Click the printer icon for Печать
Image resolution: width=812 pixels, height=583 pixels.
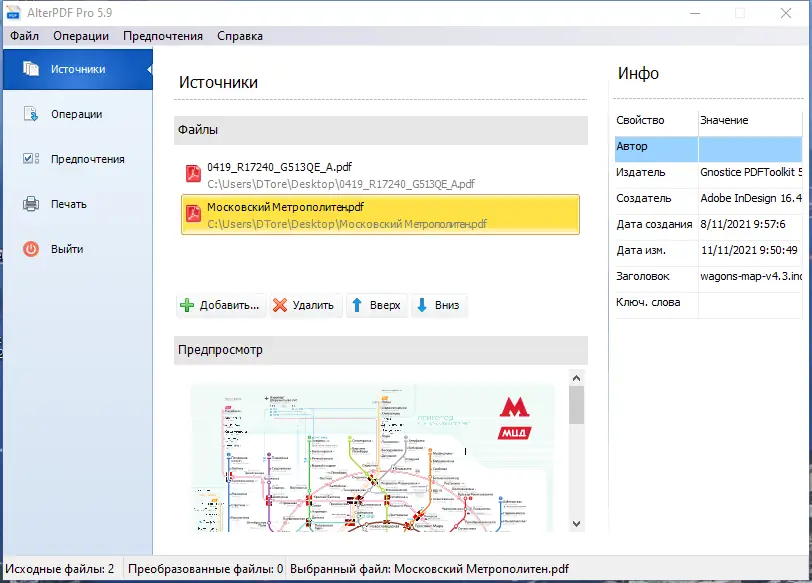31,204
